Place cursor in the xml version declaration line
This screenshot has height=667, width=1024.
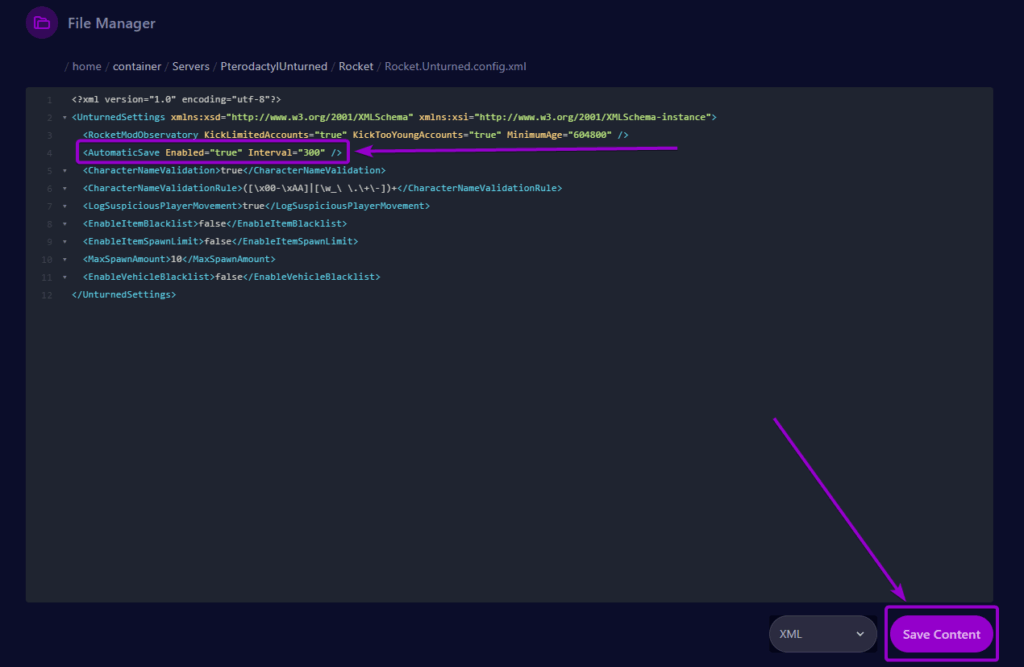tap(176, 99)
